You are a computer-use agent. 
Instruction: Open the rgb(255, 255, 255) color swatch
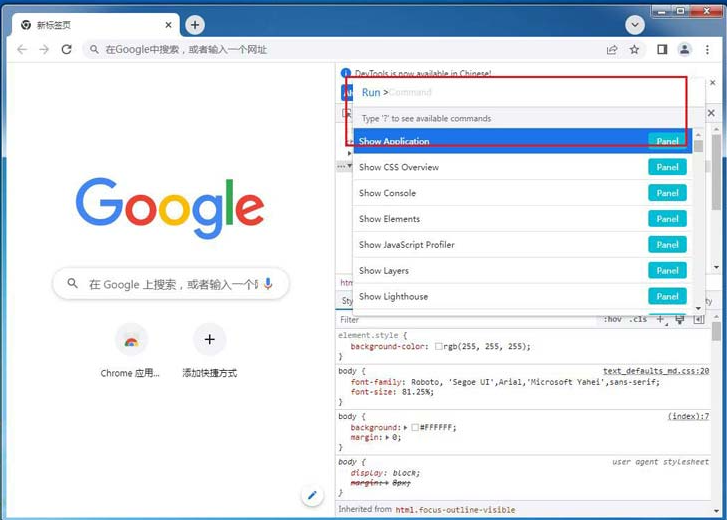point(438,346)
